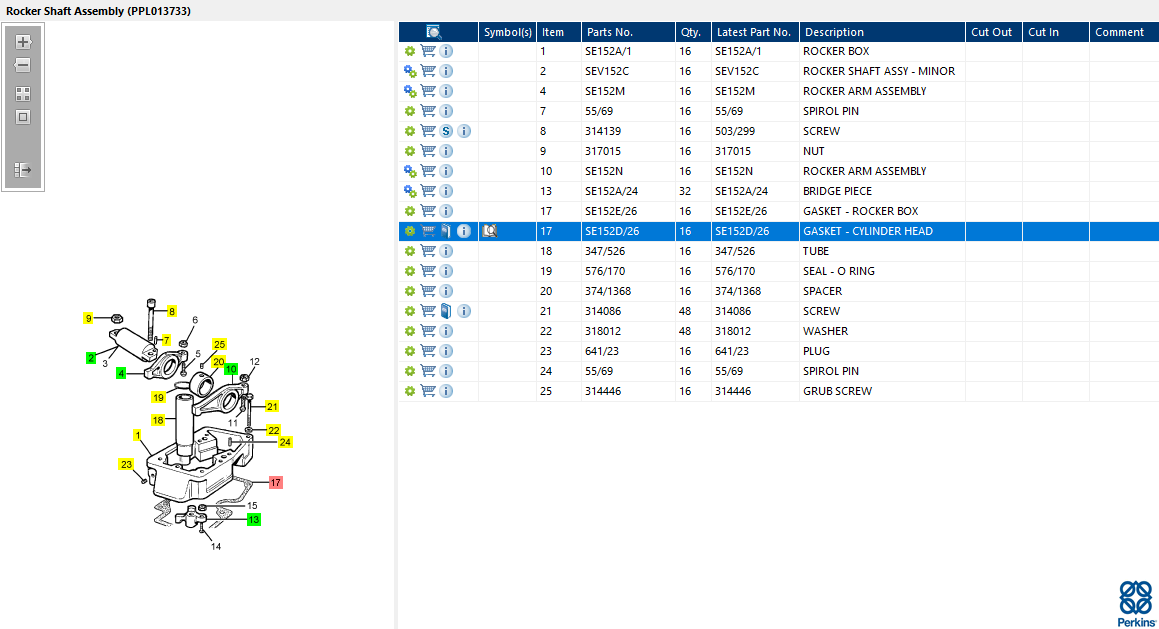Open info for SEAL - O RING
The image size is (1159, 629).
click(x=446, y=271)
